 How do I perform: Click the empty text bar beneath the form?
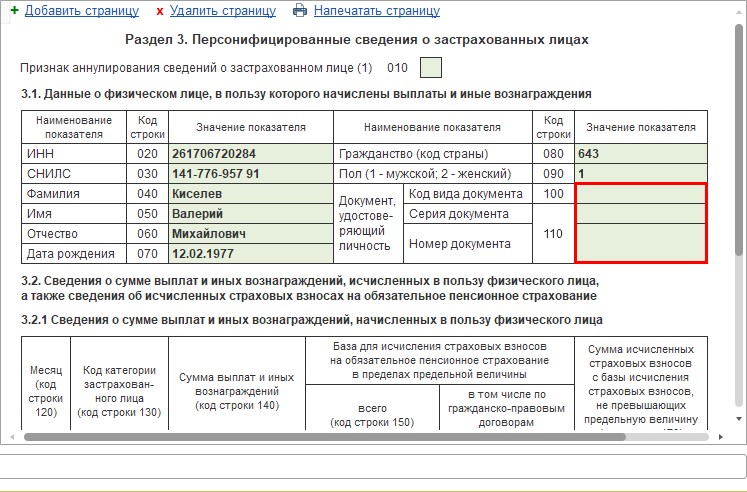point(374,466)
